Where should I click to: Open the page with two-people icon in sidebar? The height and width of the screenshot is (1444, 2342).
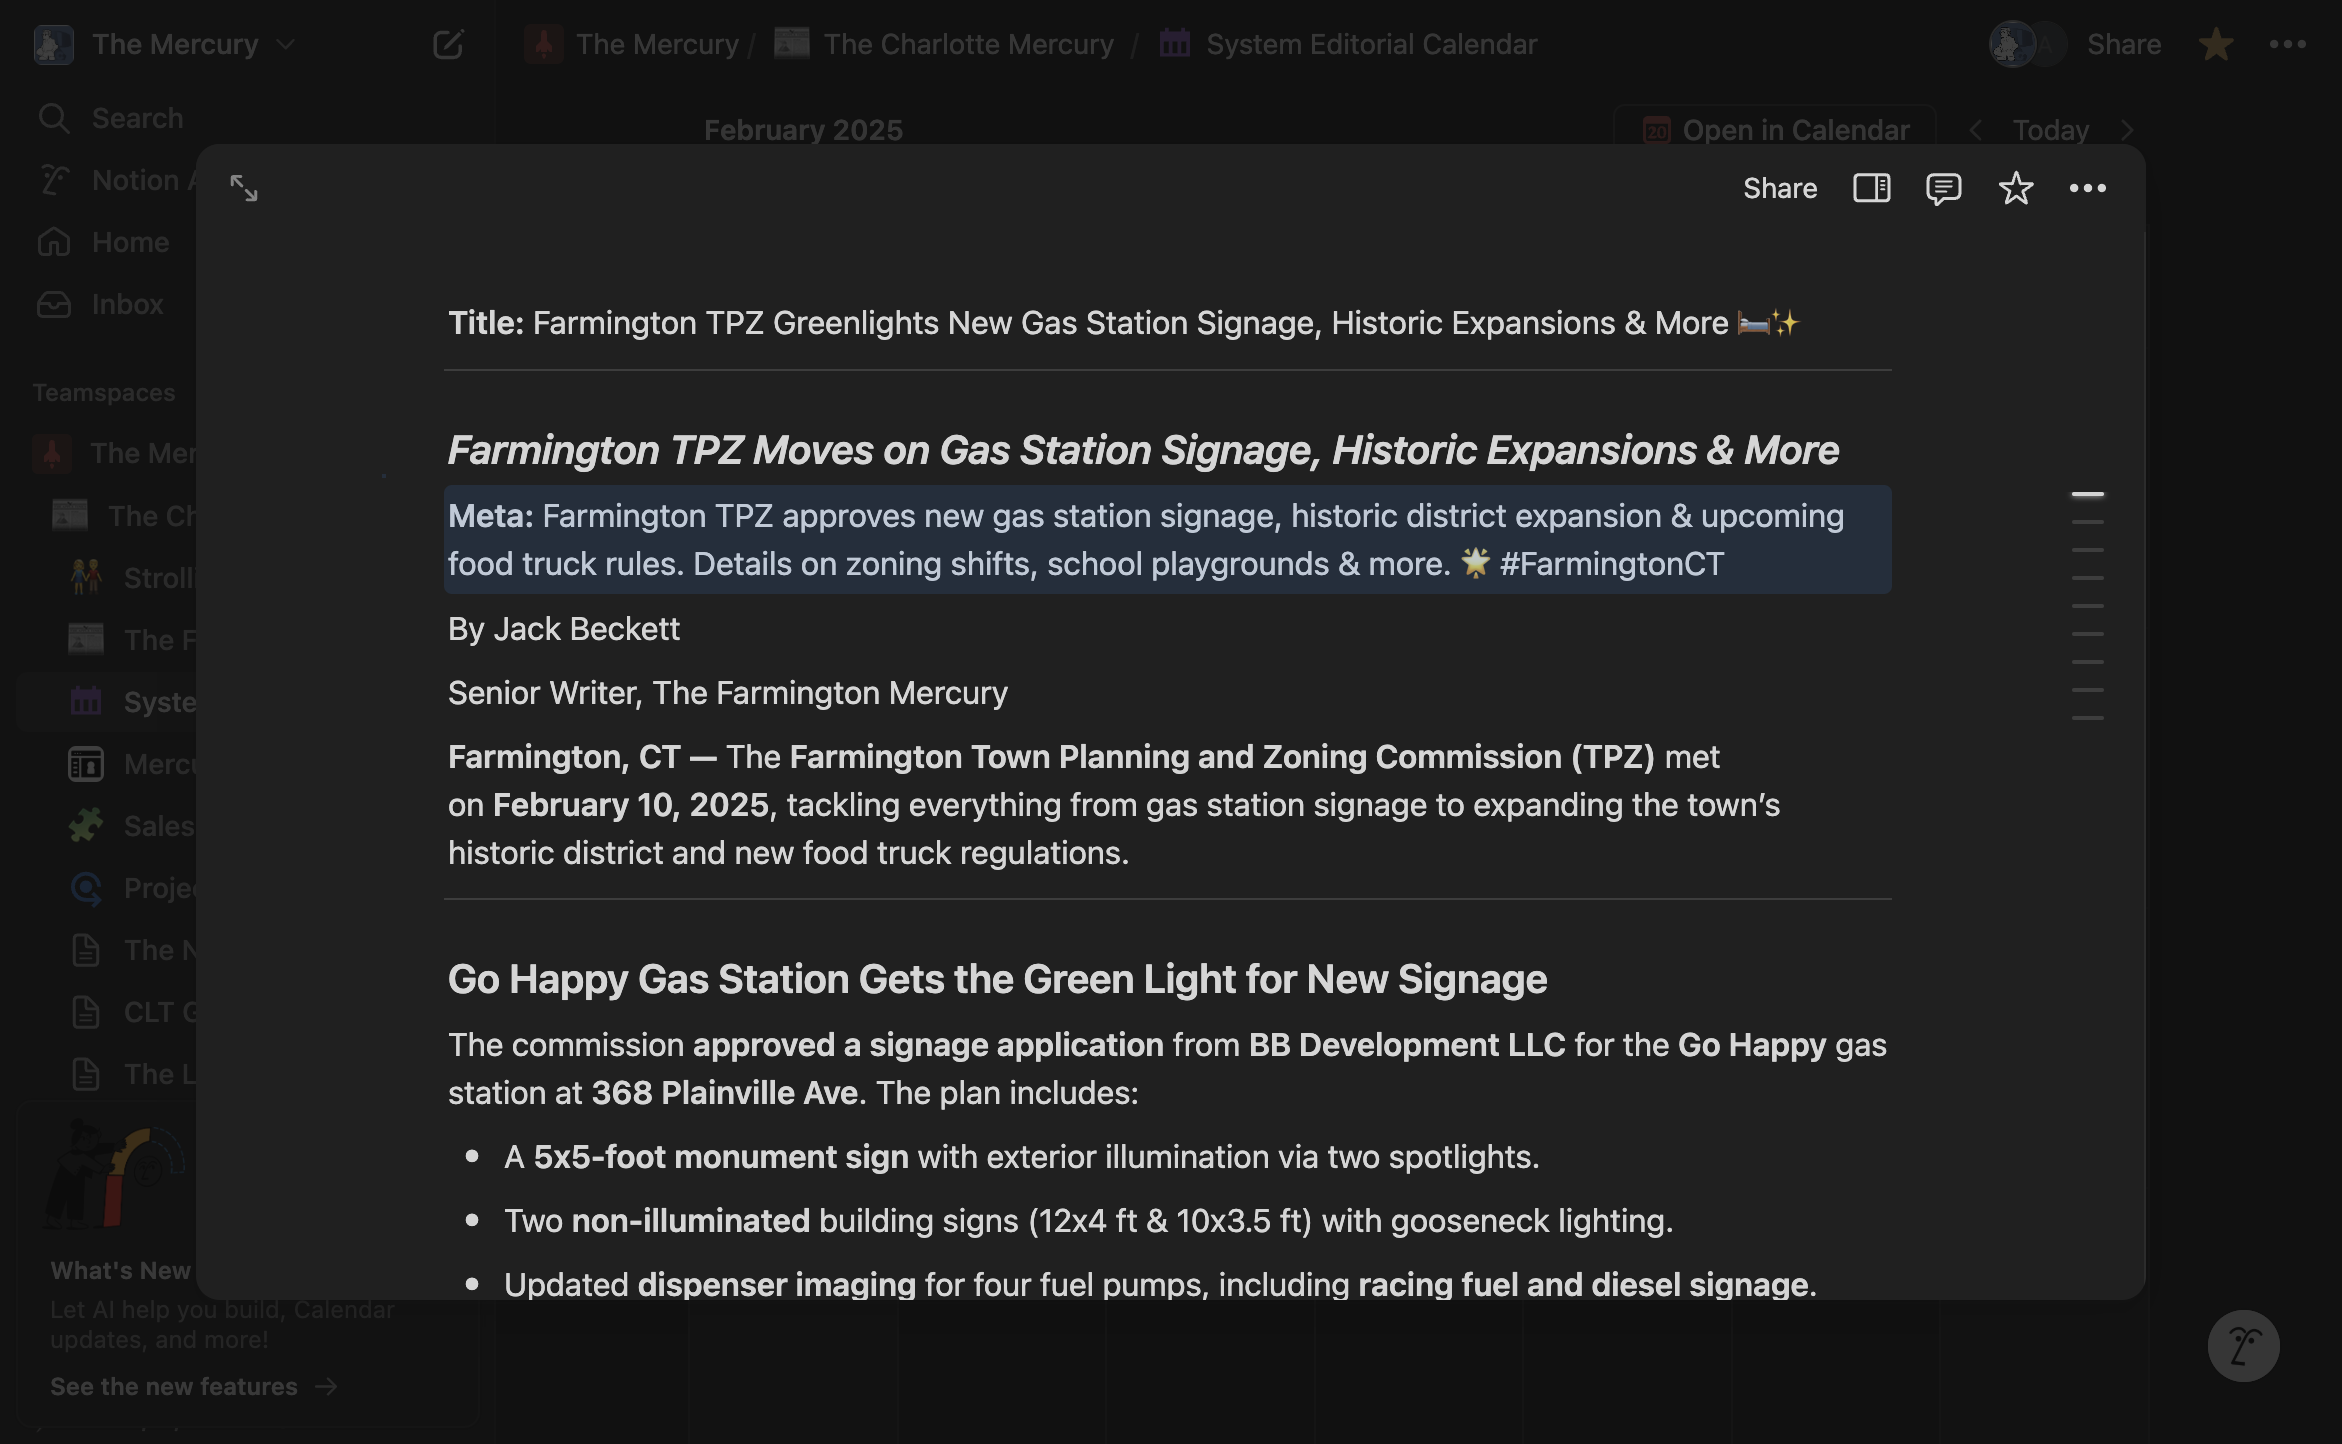pyautogui.click(x=86, y=577)
